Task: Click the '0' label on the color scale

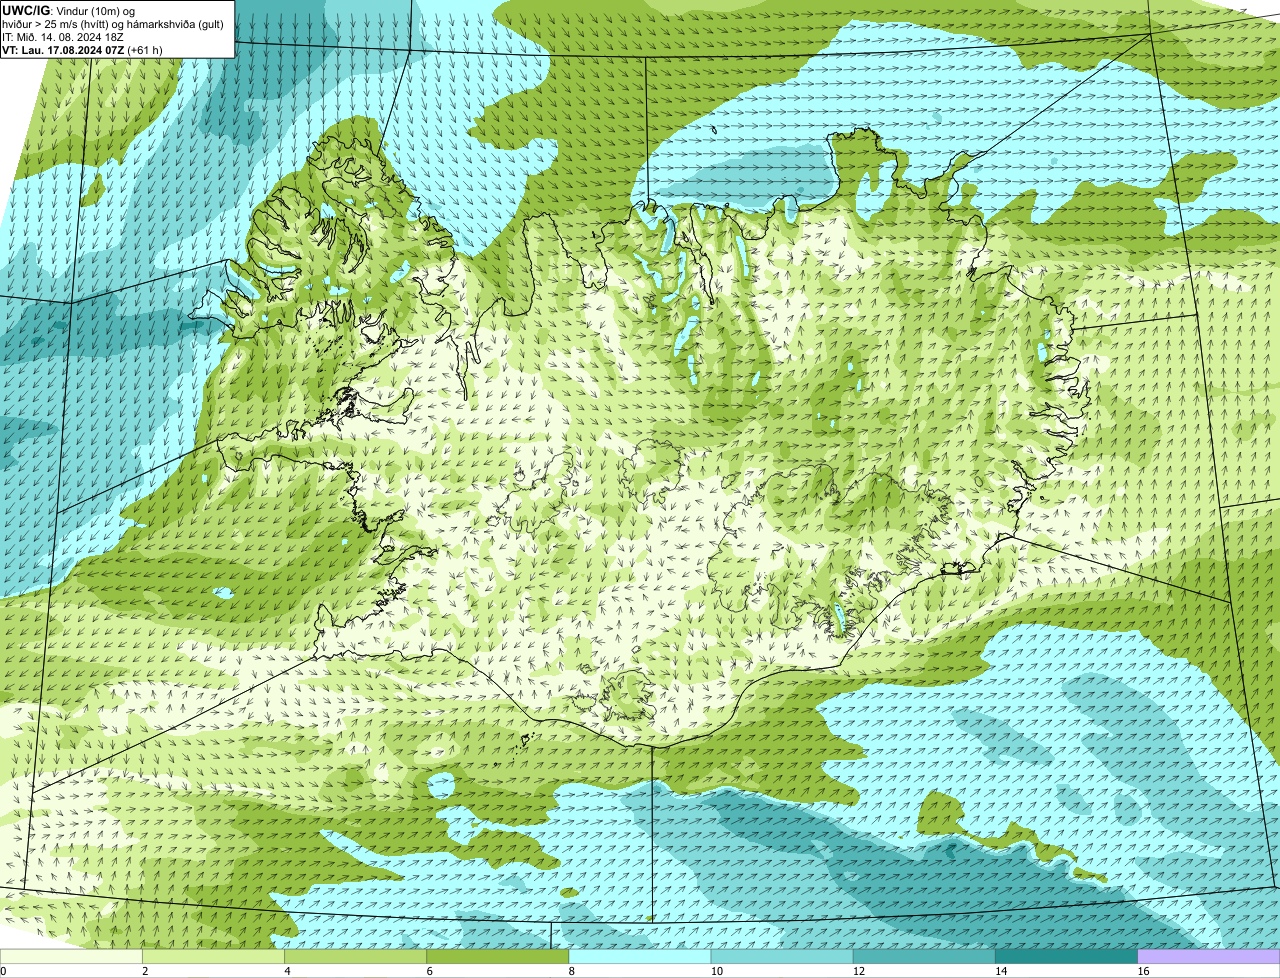Action: click(x=3, y=971)
